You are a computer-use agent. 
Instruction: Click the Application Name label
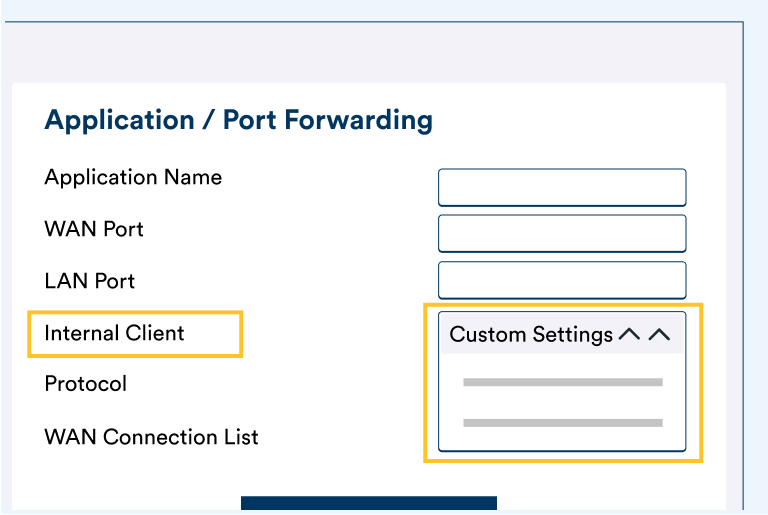pyautogui.click(x=133, y=177)
